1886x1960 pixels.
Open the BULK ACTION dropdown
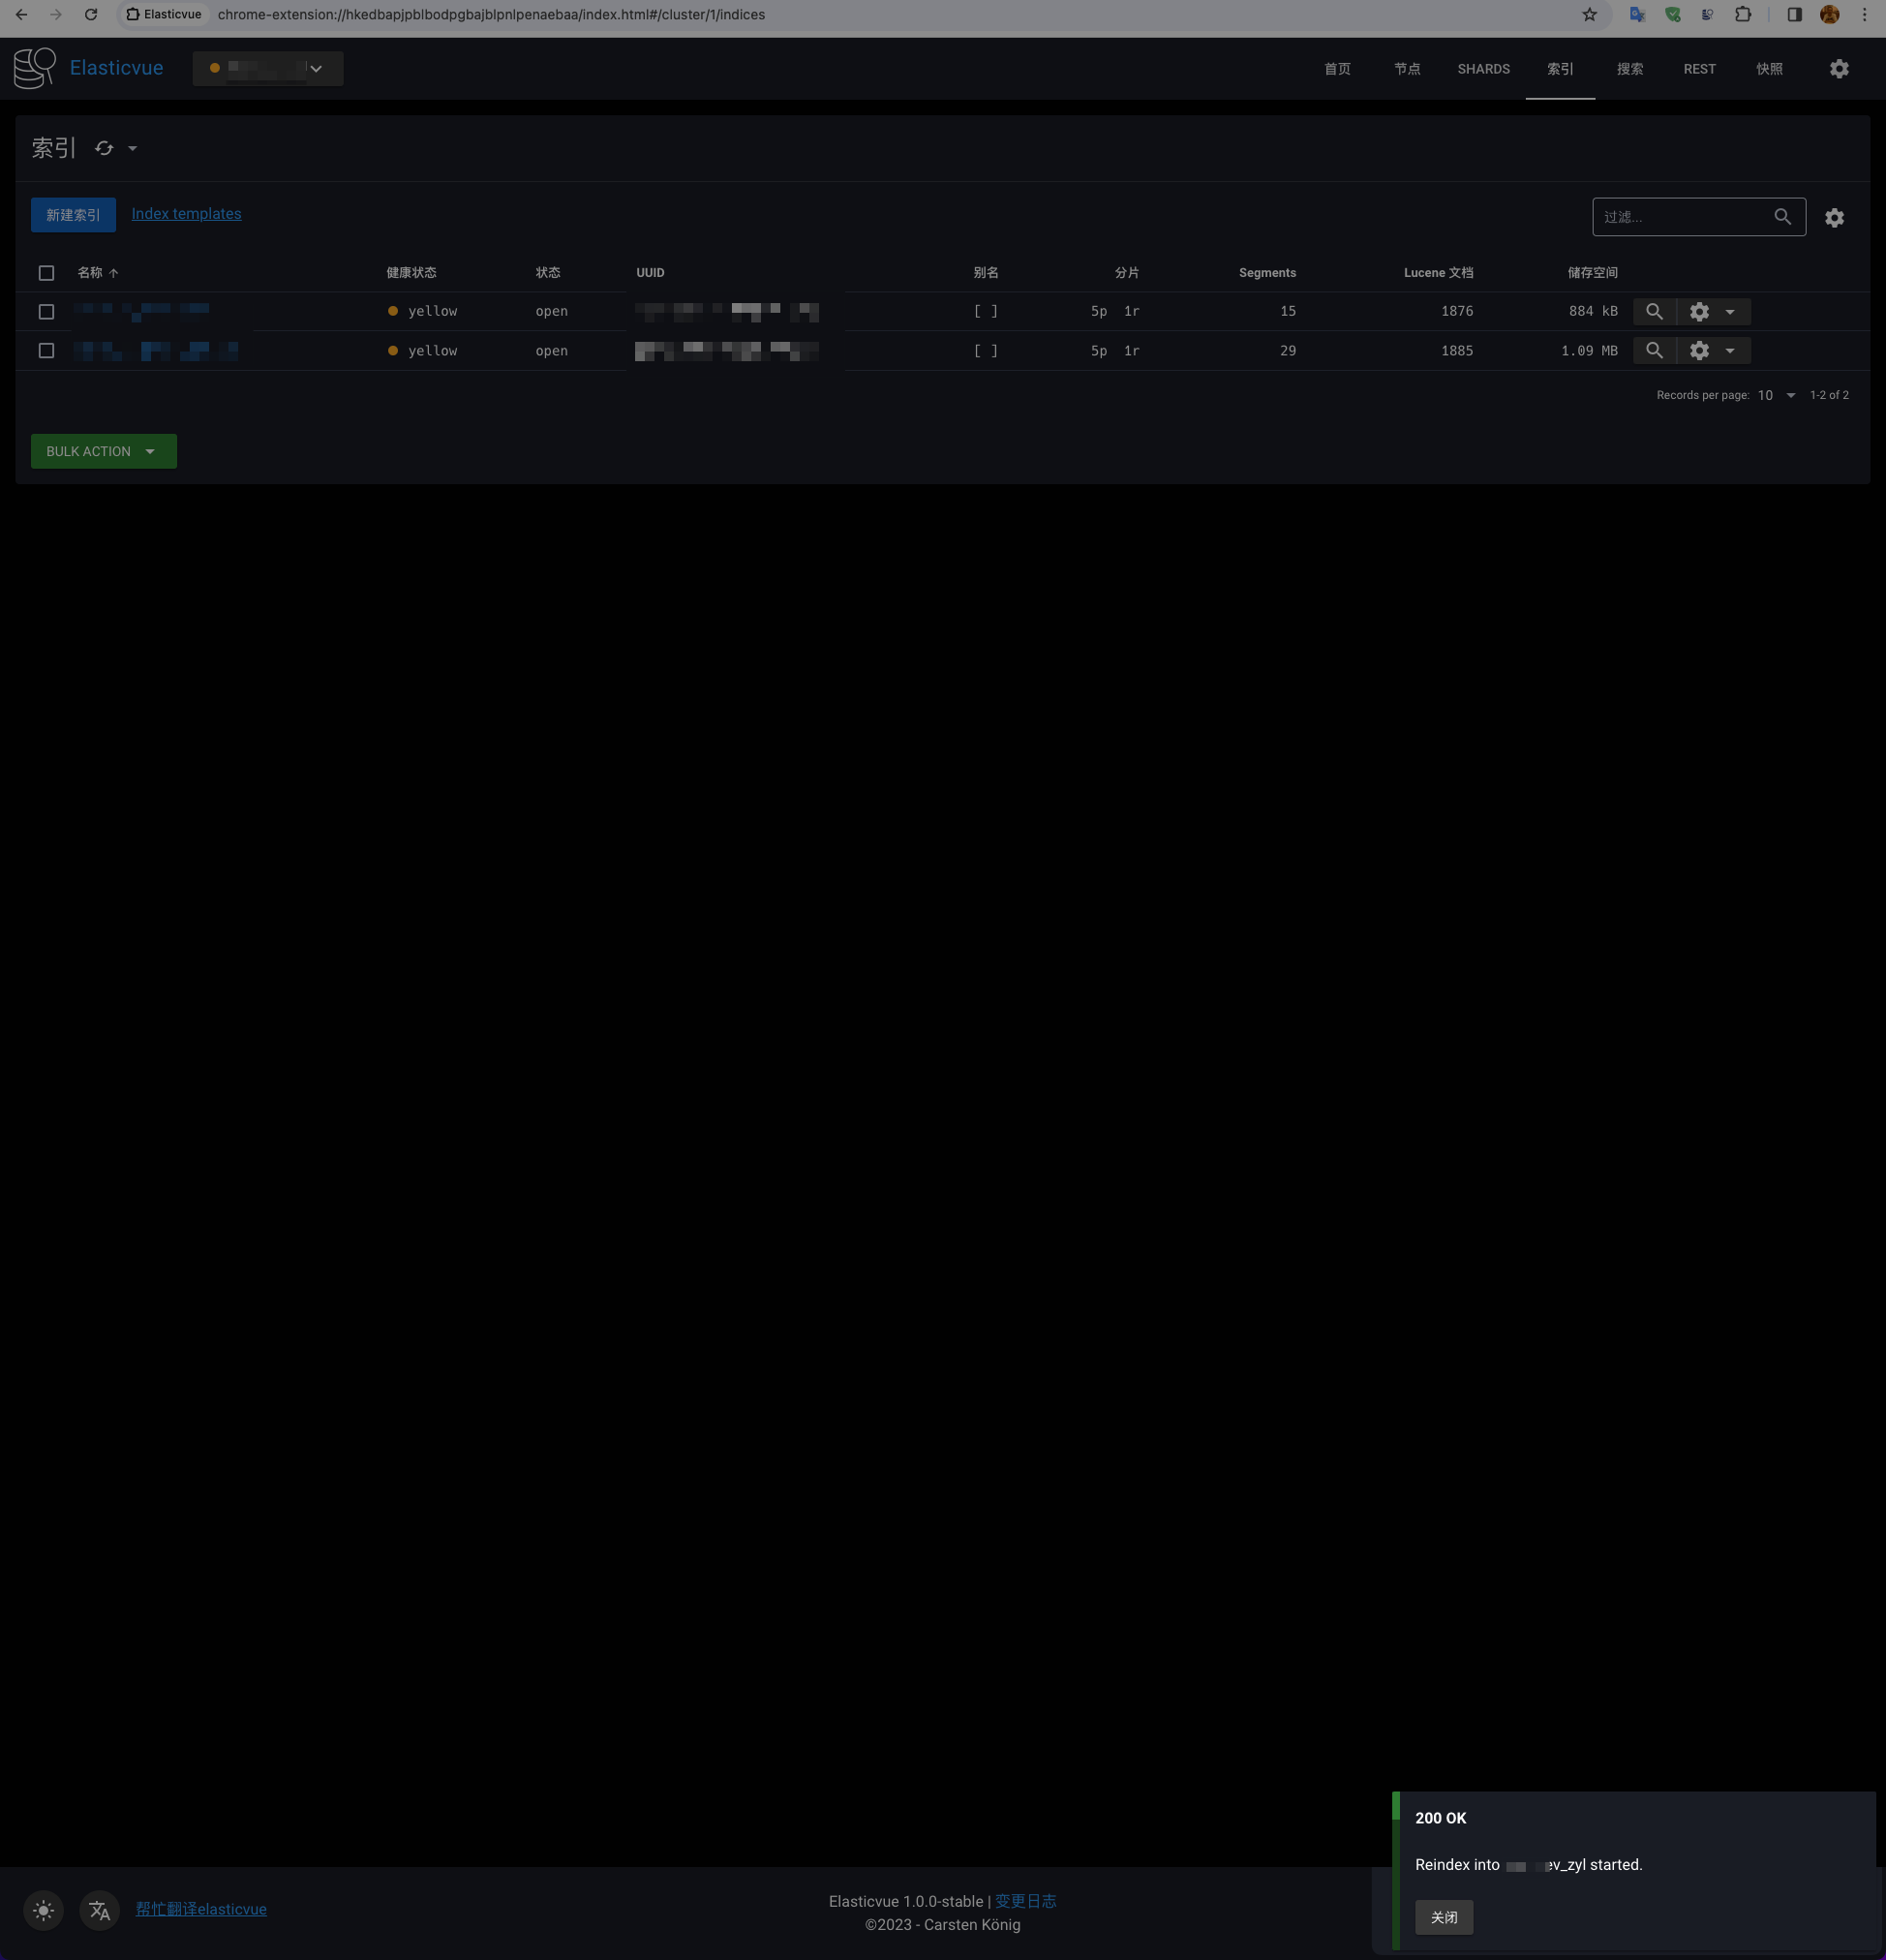104,451
